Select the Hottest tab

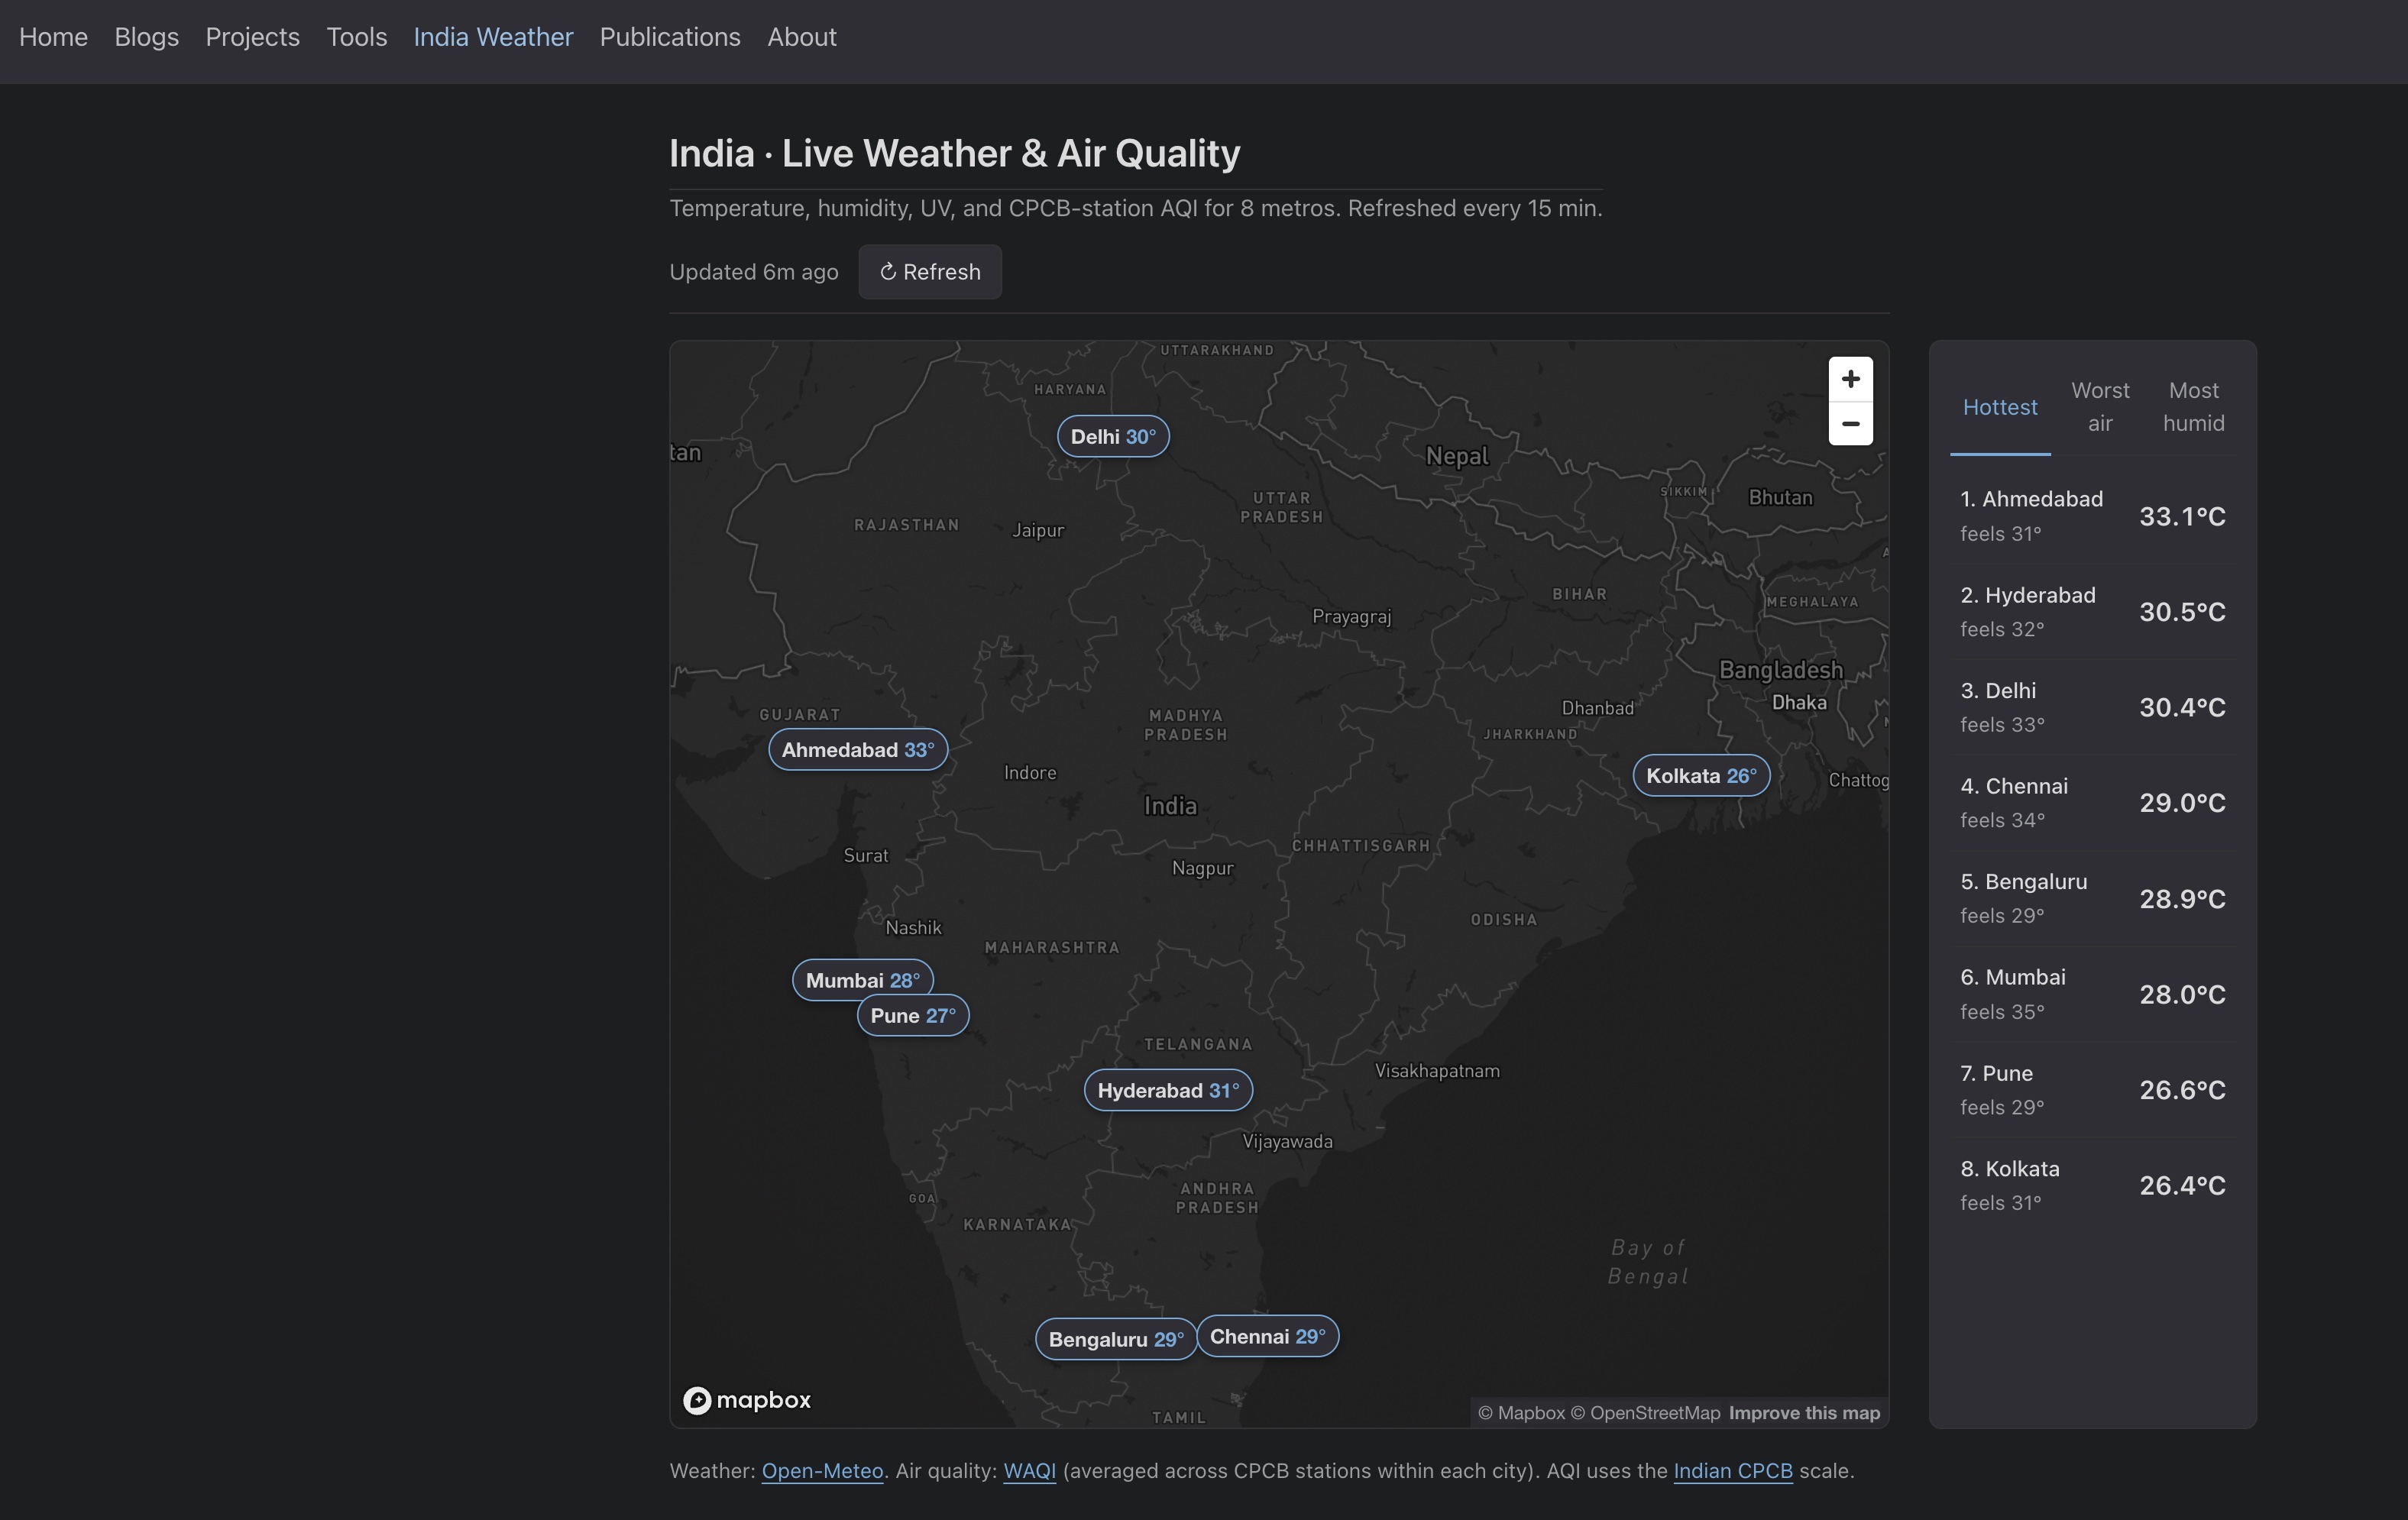(x=1999, y=407)
